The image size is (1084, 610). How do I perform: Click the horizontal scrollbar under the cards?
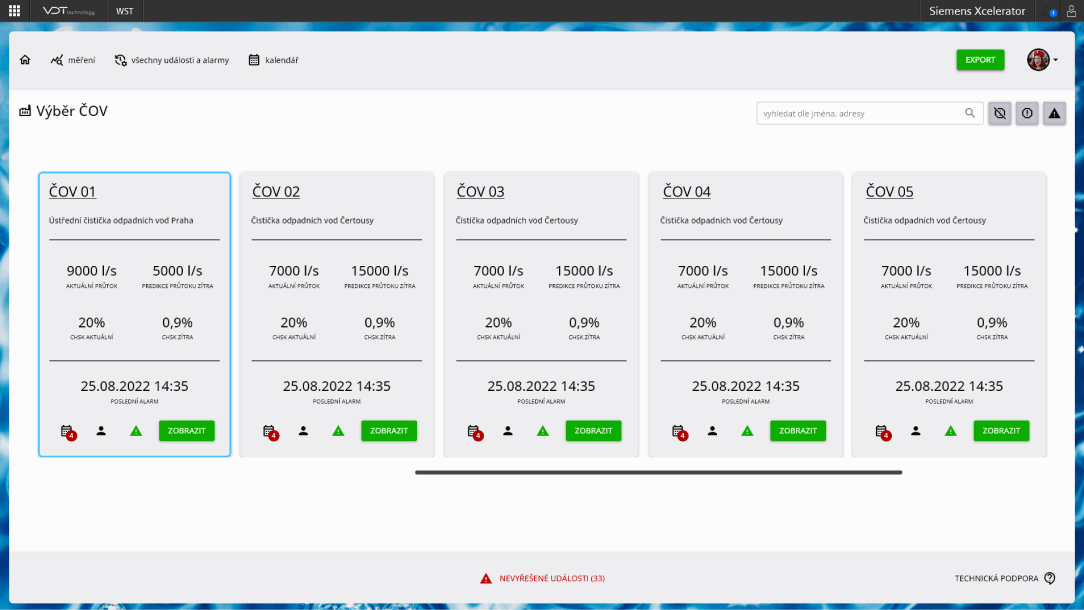[x=658, y=472]
